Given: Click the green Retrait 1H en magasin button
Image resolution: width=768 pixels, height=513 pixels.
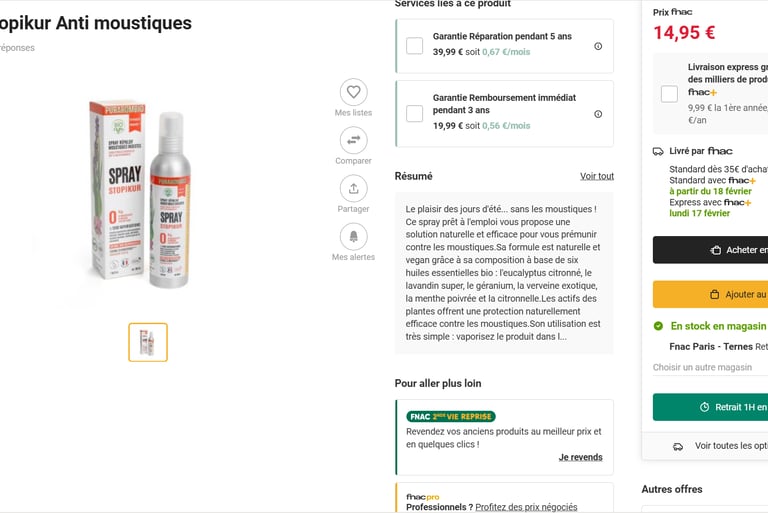Looking at the screenshot, I should (712, 407).
